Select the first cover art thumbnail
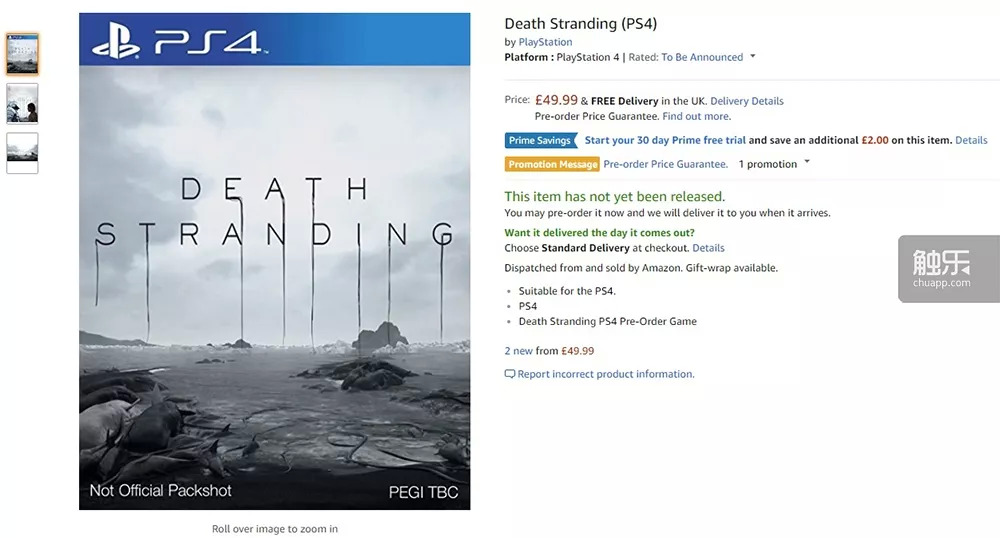1000x538 pixels. click(22, 54)
